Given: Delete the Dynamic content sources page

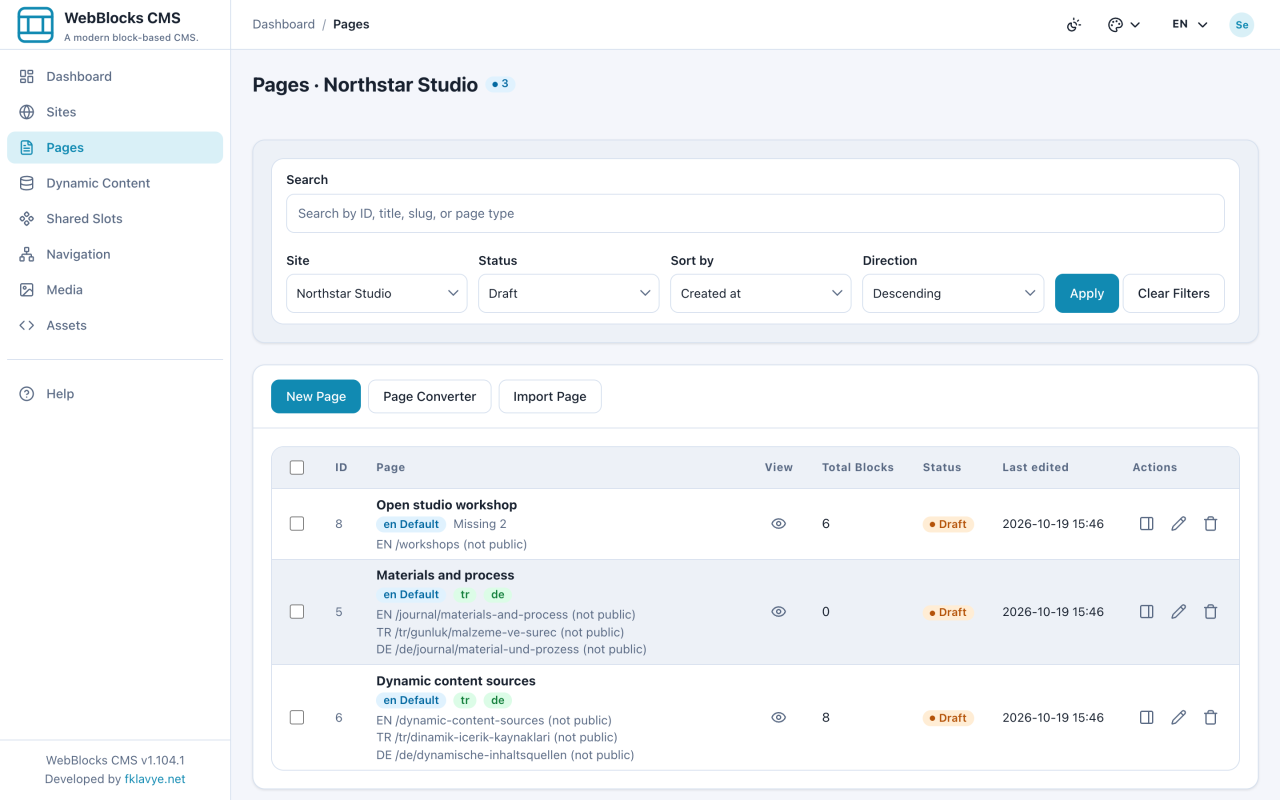Looking at the screenshot, I should click(x=1211, y=718).
